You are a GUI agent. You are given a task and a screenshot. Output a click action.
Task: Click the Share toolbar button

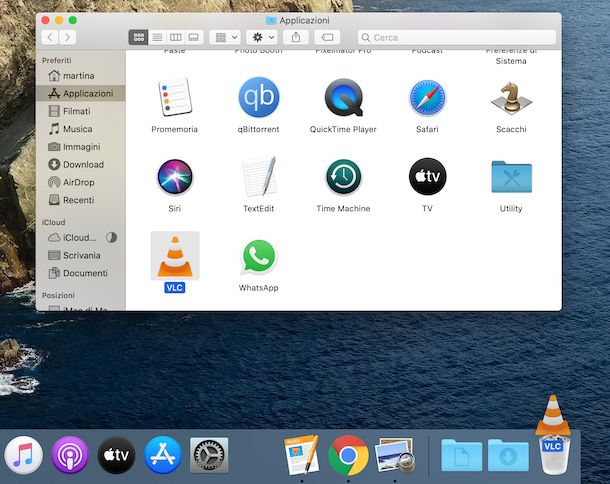[x=296, y=37]
